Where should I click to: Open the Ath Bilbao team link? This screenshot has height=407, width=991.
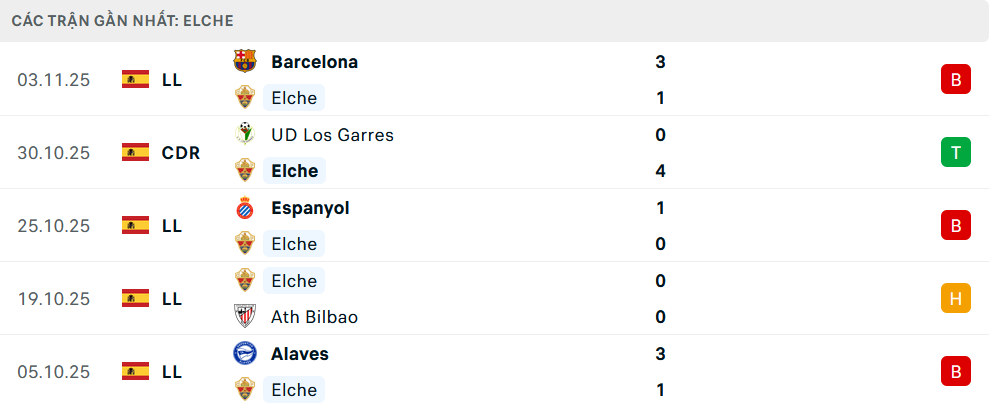[314, 317]
